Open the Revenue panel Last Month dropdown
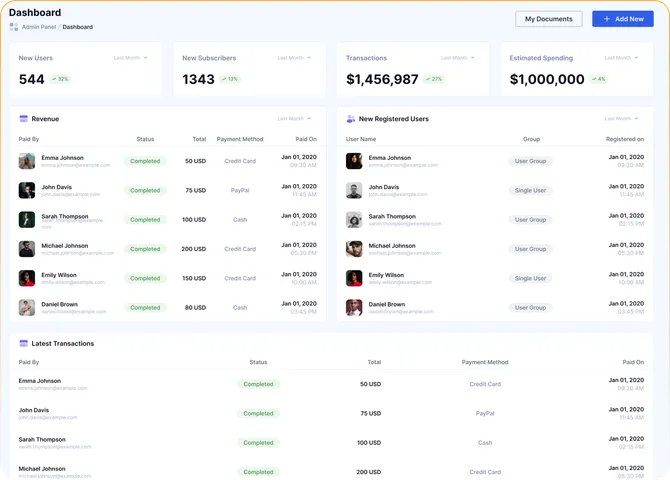Screen dimensions: 670x480 [x=294, y=118]
